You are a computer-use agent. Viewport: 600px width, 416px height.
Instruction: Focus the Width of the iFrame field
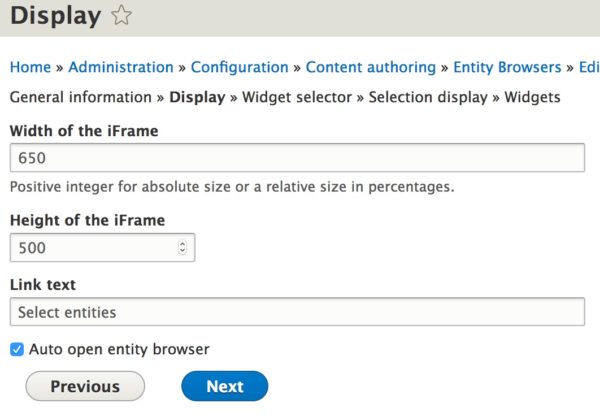pos(297,158)
